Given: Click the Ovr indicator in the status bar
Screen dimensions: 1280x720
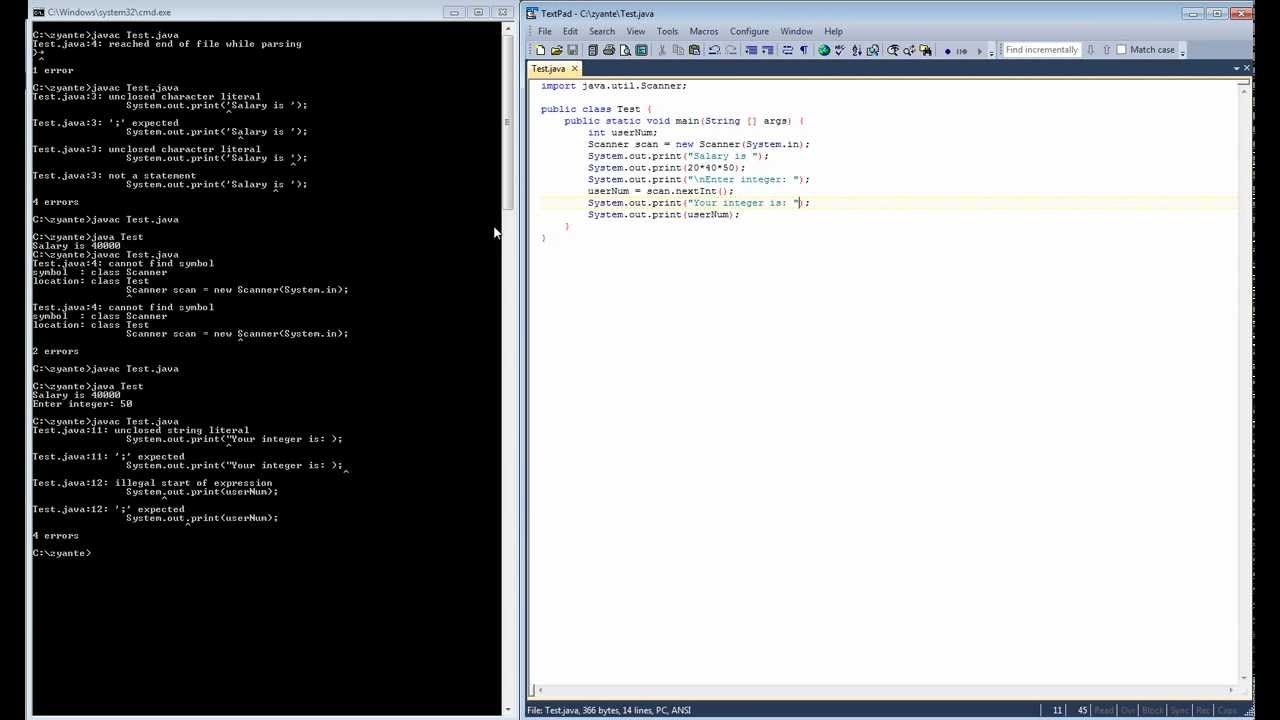Looking at the screenshot, I should coord(1127,710).
